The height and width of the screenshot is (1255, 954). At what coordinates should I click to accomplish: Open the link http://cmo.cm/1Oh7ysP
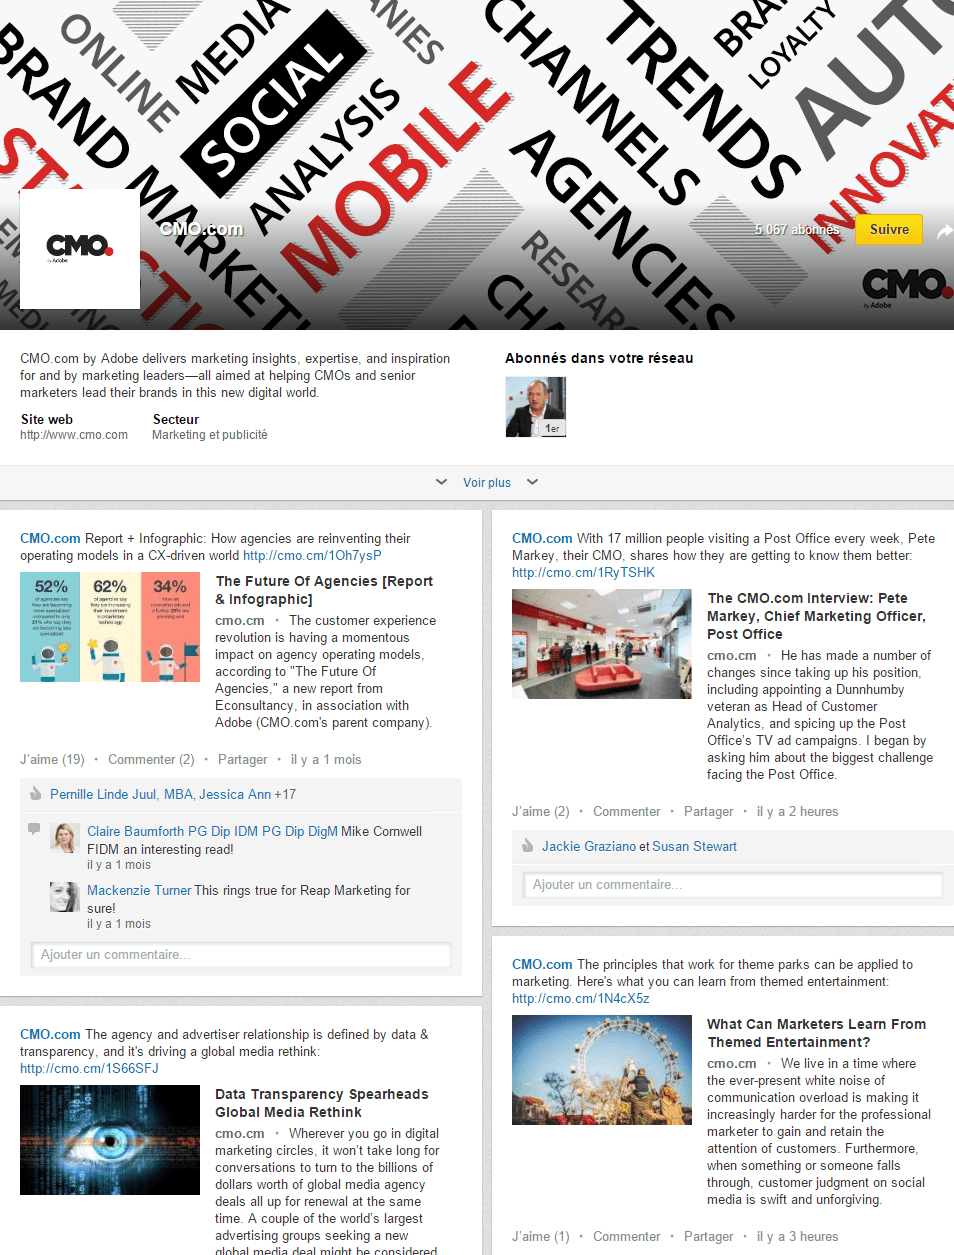coord(312,556)
